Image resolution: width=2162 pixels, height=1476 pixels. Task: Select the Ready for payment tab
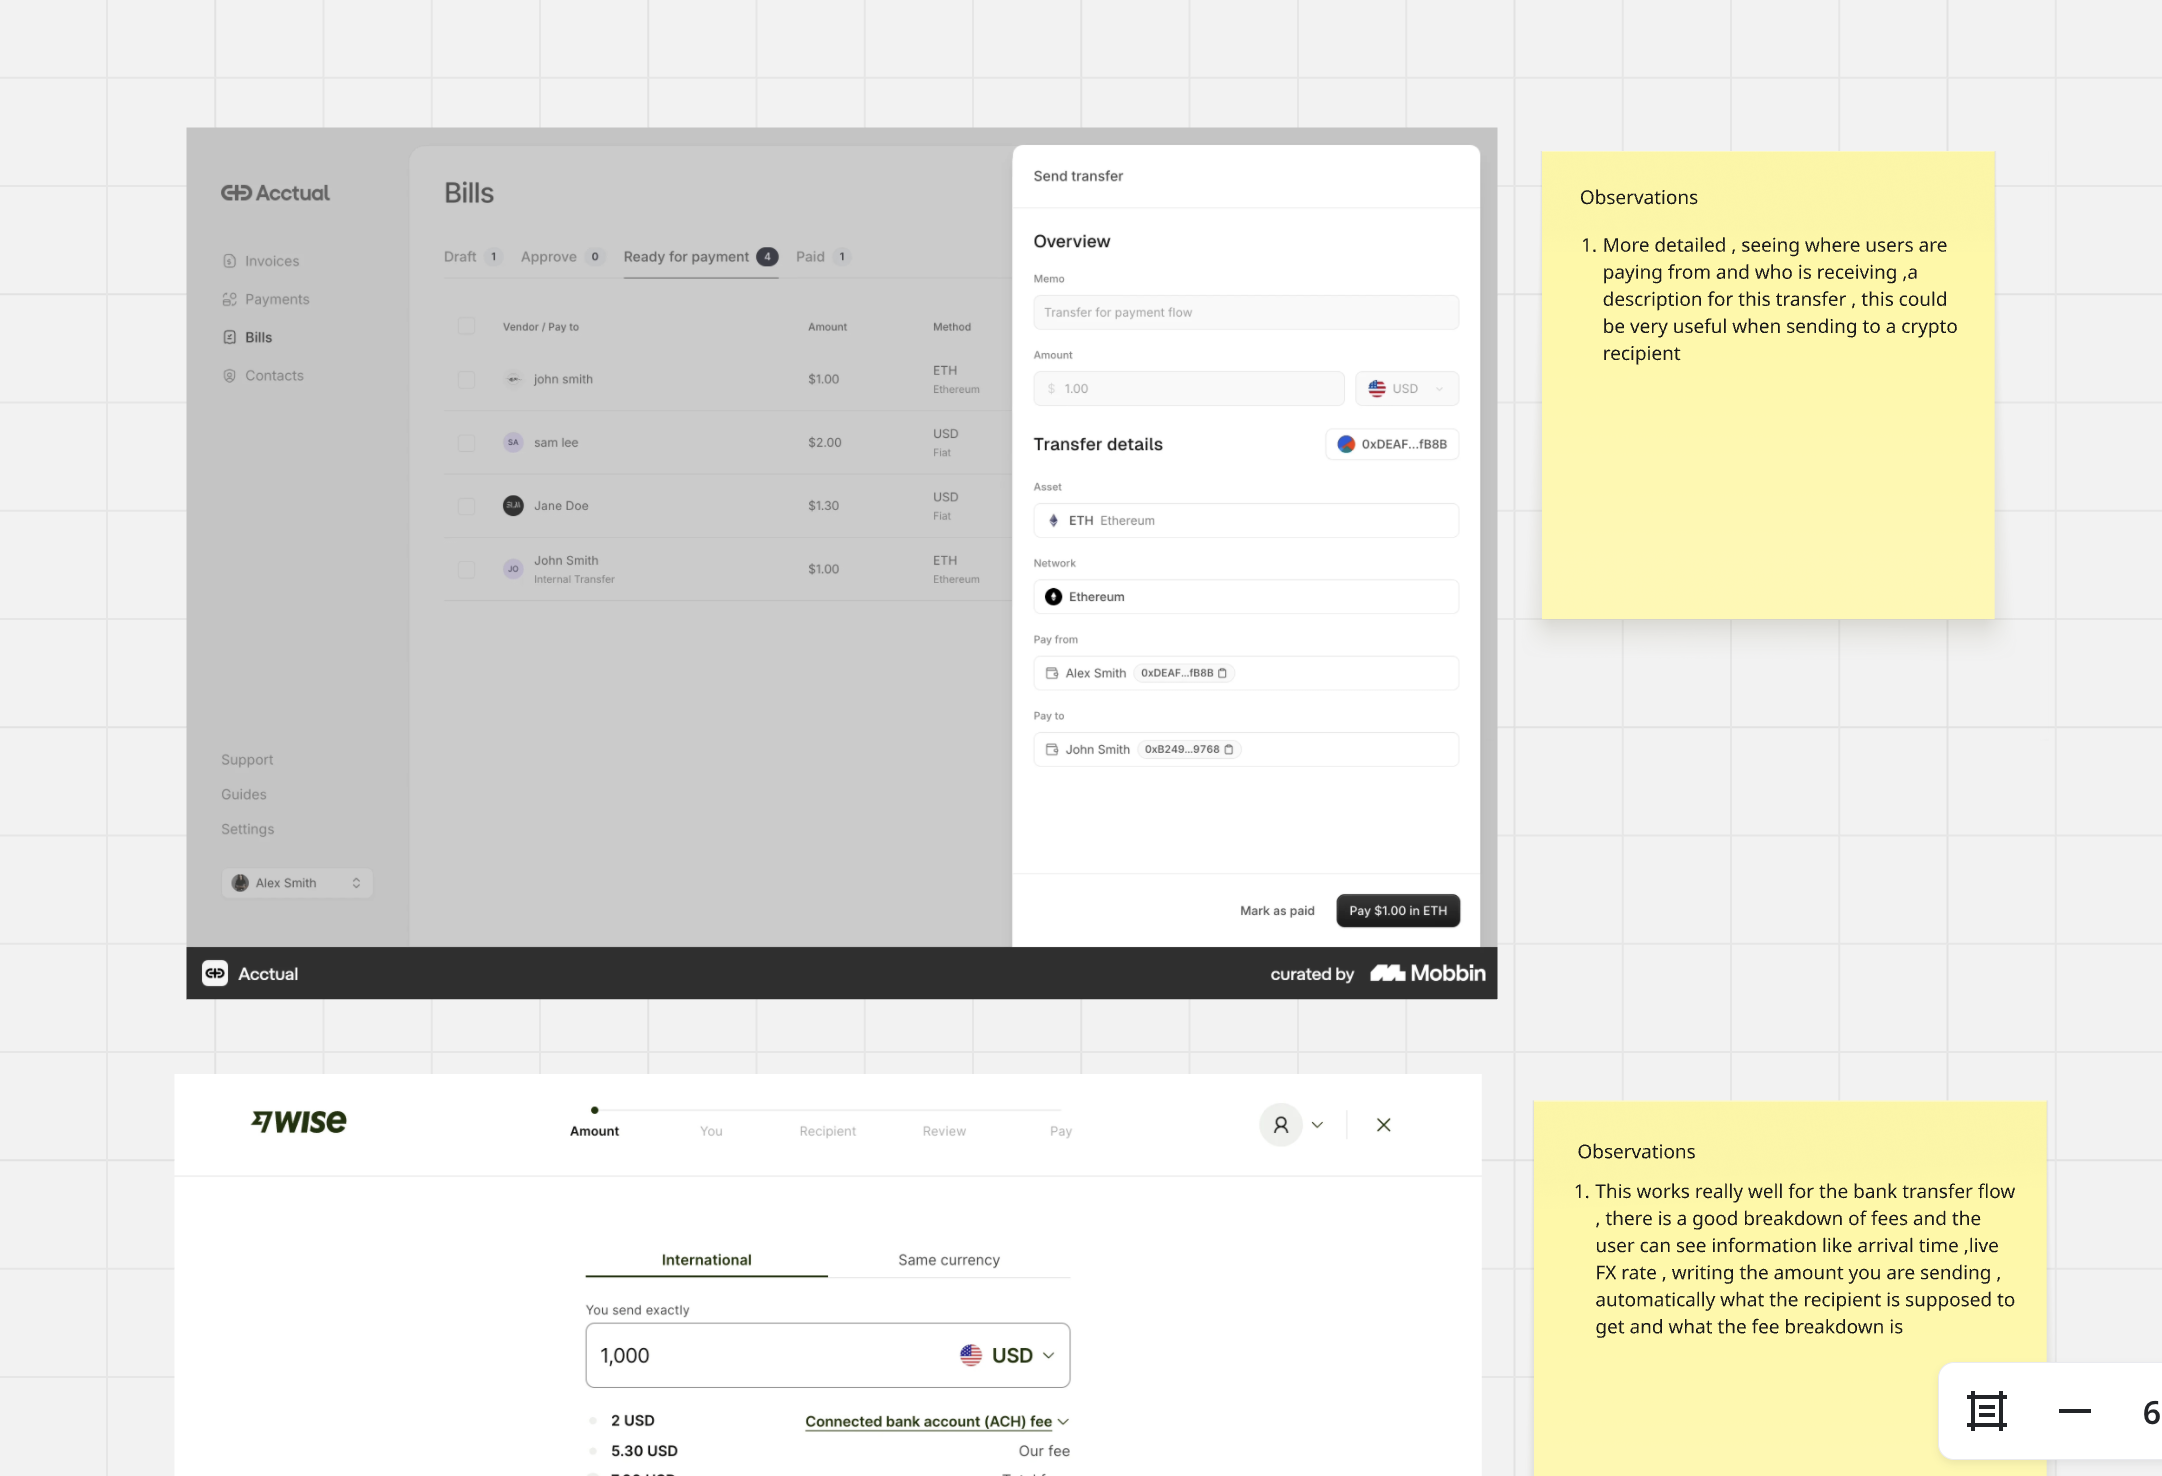700,257
